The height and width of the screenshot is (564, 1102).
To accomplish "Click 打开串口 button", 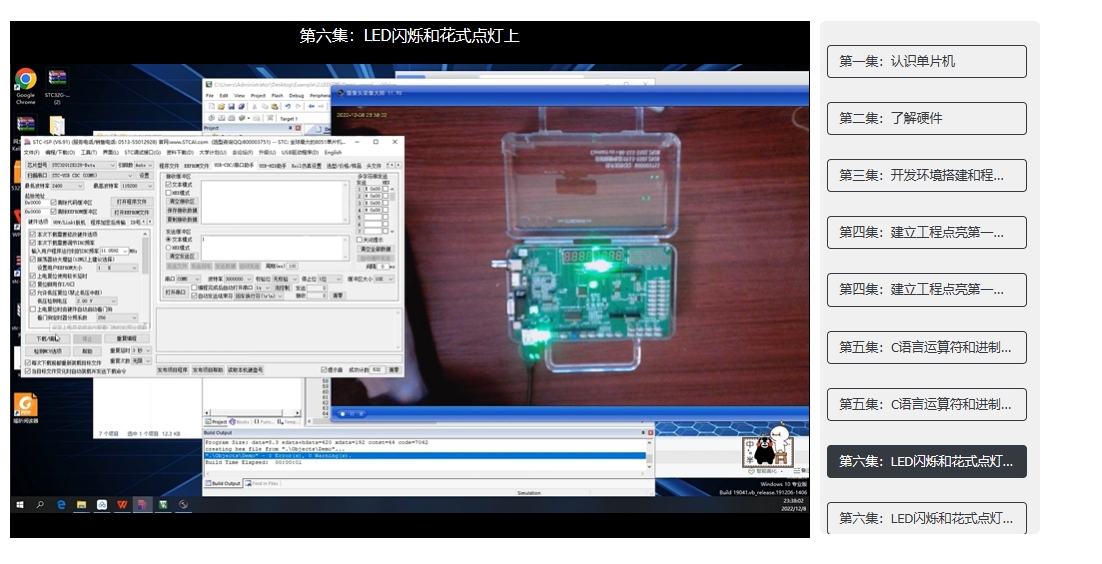I will pos(176,292).
